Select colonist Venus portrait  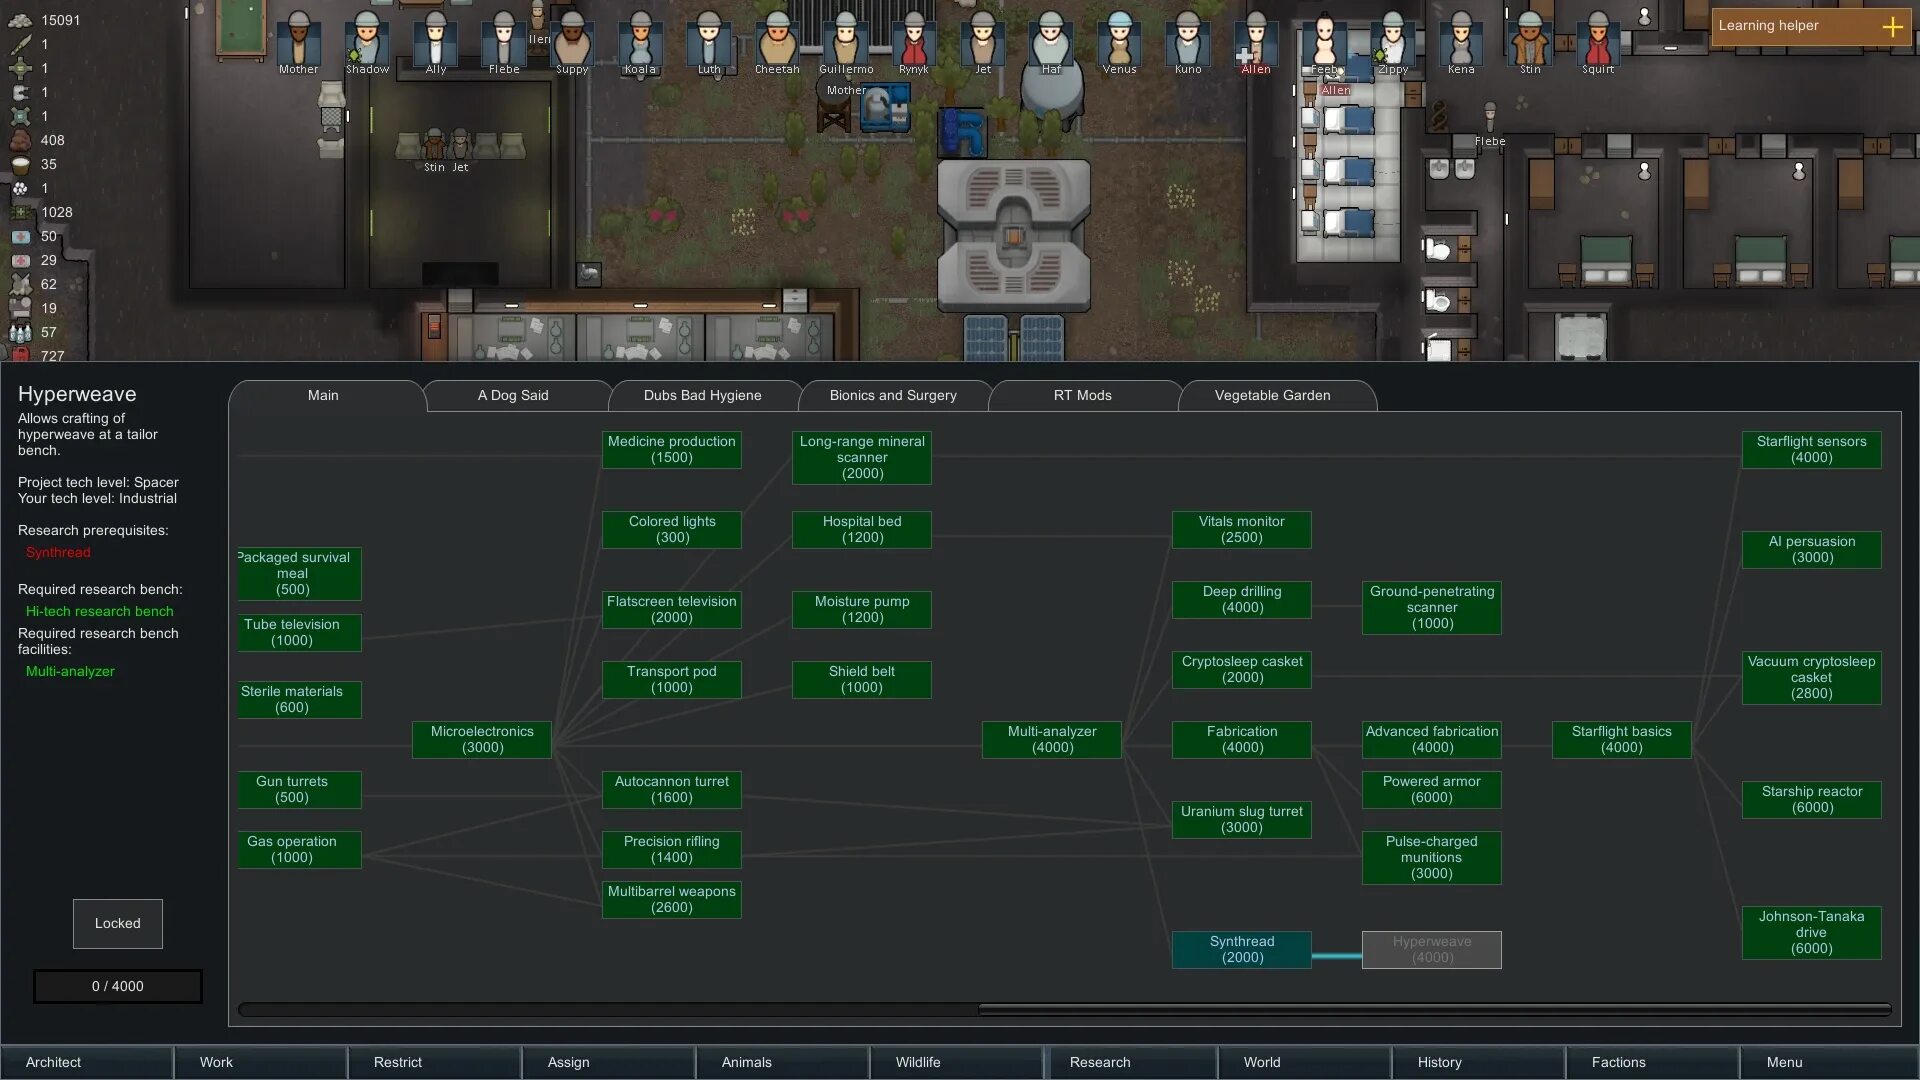(x=1119, y=42)
